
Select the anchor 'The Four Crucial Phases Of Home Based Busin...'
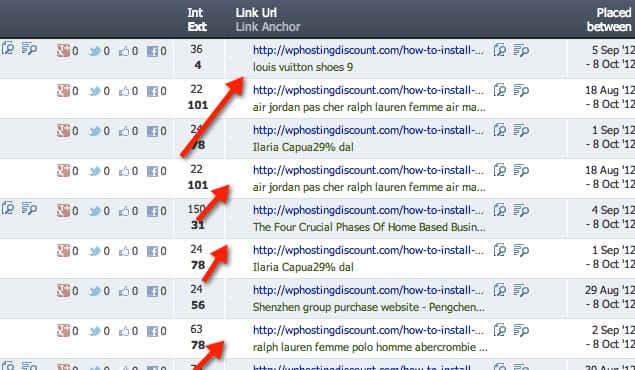click(x=369, y=227)
